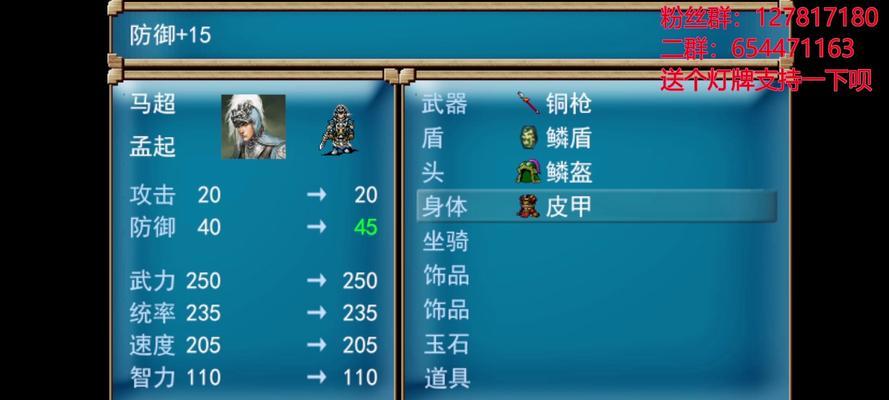Open the second 饰品 accessory slot
Viewport: 889px width, 400px height.
tap(596, 309)
